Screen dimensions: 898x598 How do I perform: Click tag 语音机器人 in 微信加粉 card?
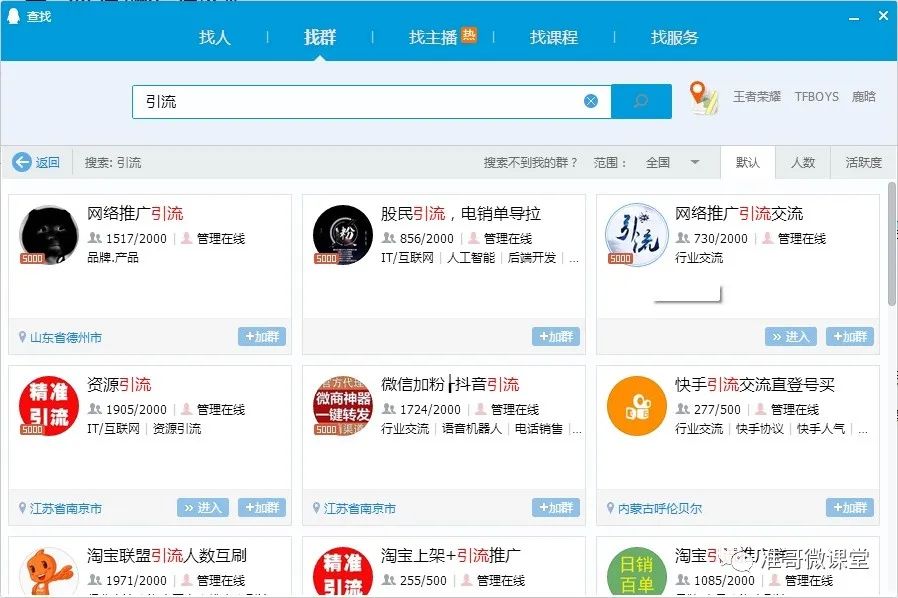[471, 428]
